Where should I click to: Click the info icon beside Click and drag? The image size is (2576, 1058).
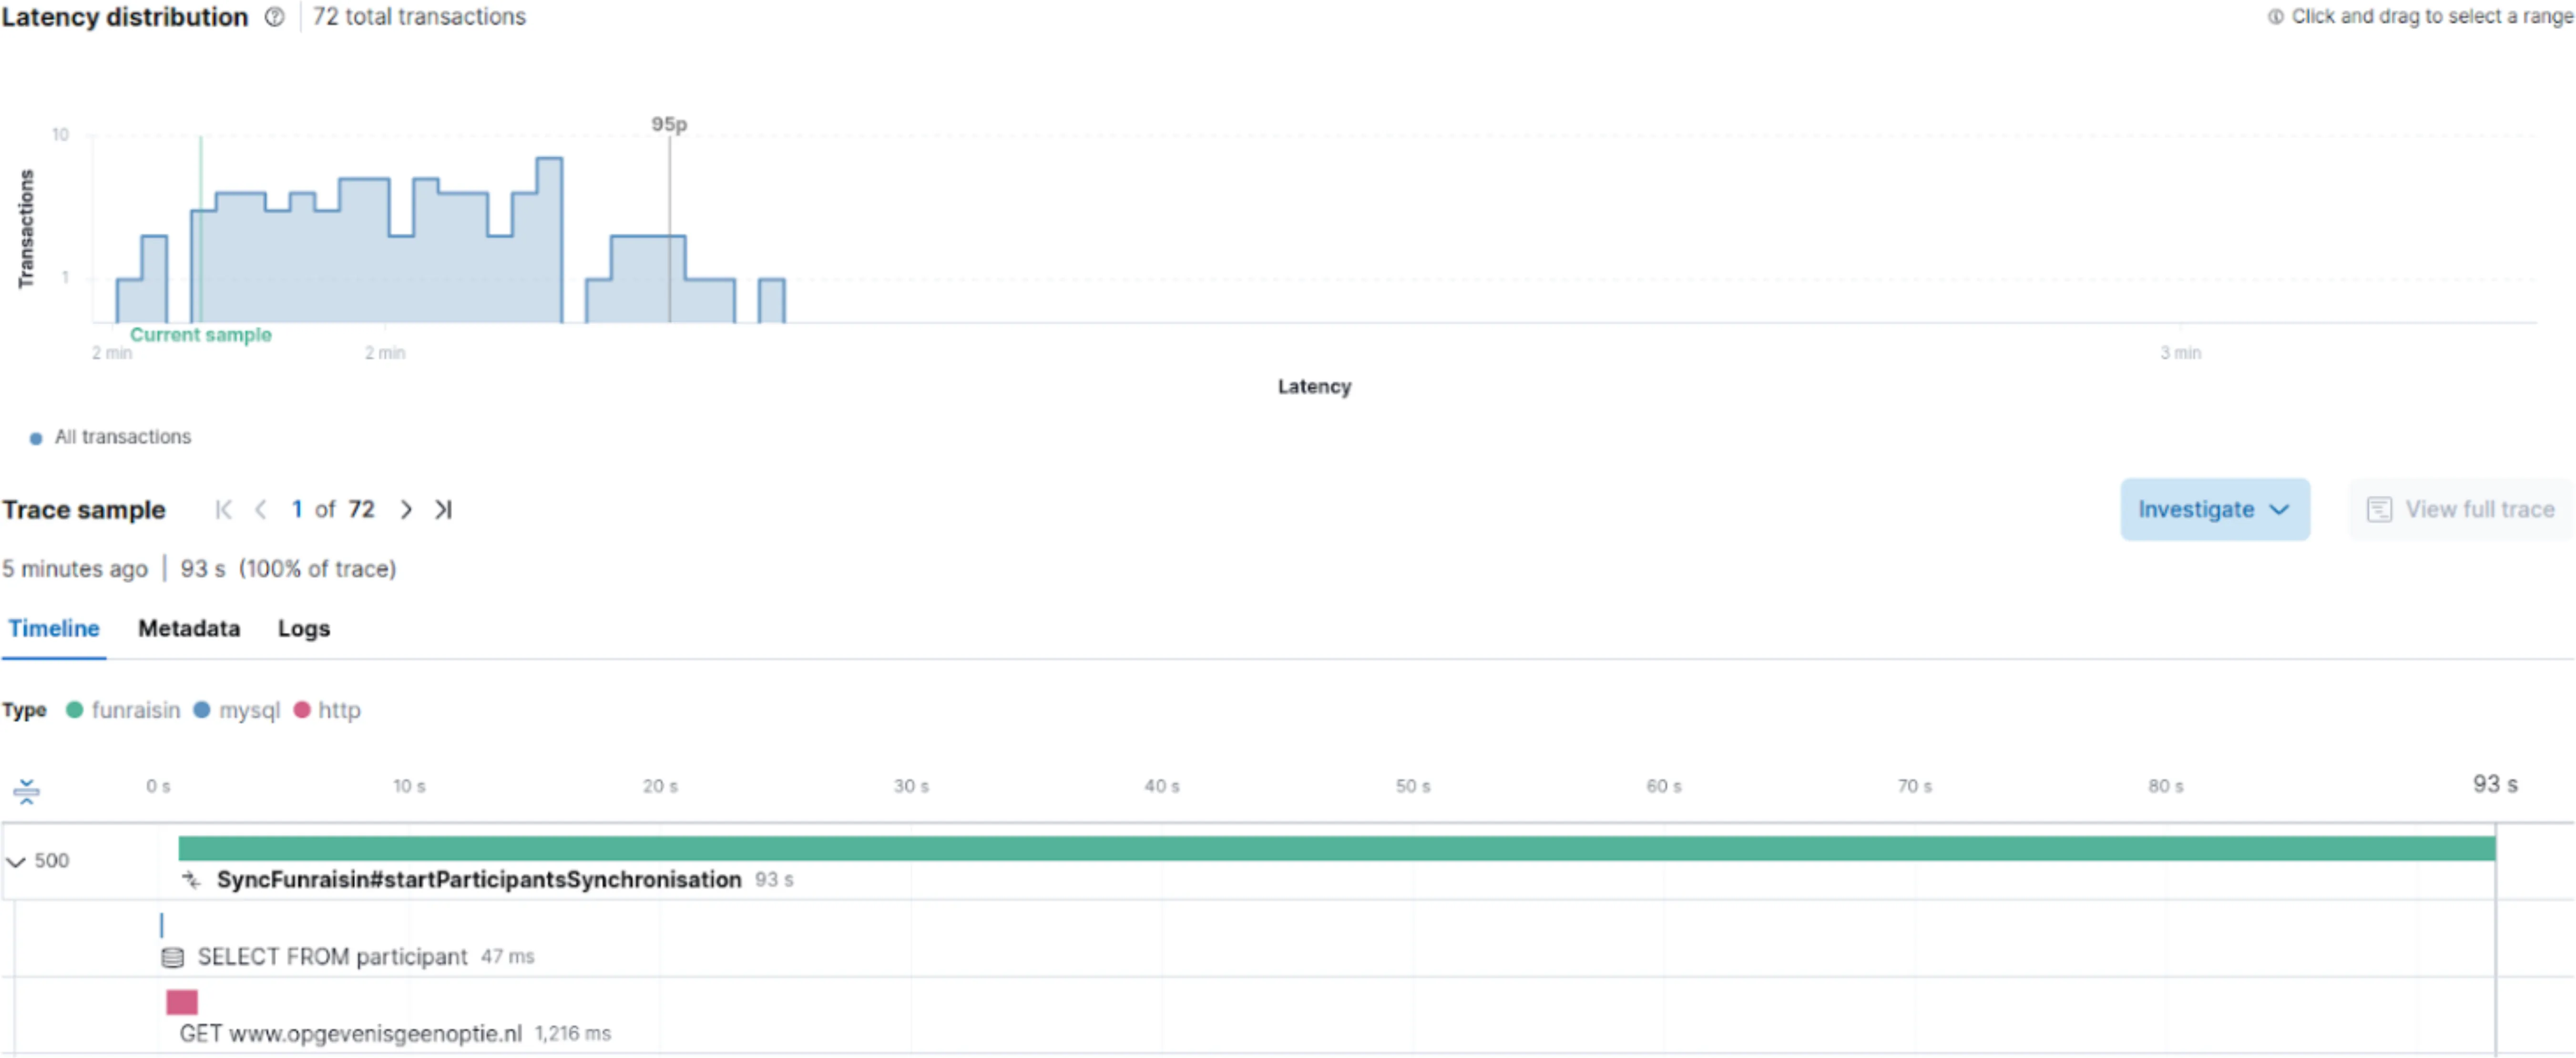coord(2275,17)
